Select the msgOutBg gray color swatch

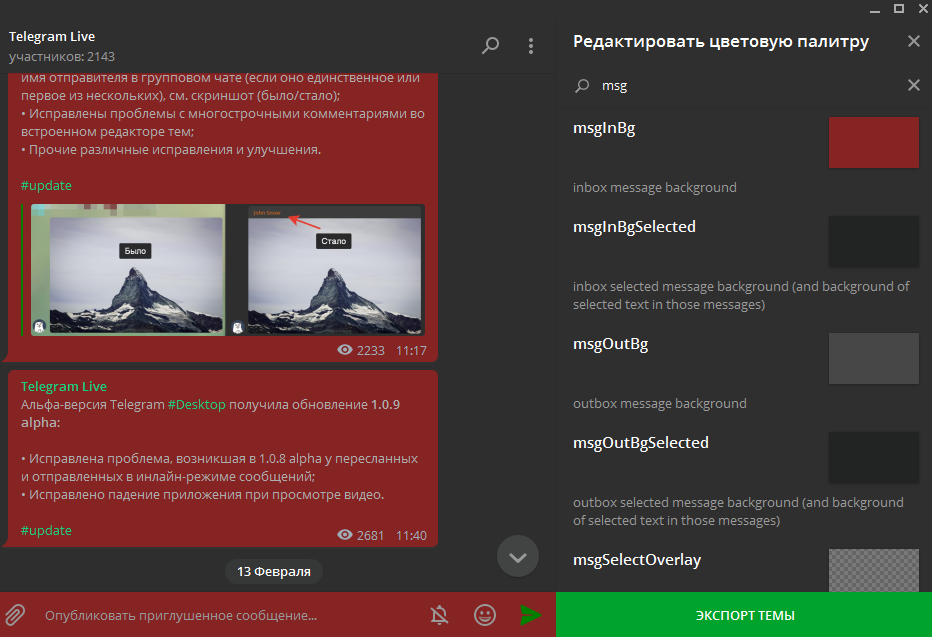873,359
